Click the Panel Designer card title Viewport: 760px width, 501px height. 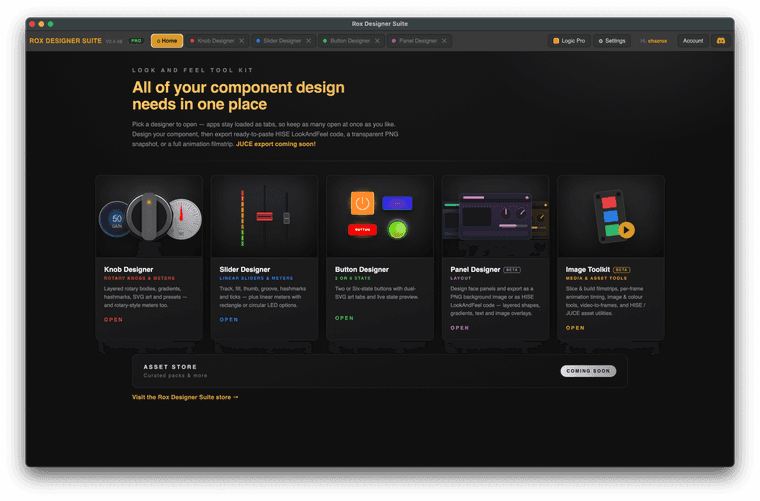tap(475, 269)
